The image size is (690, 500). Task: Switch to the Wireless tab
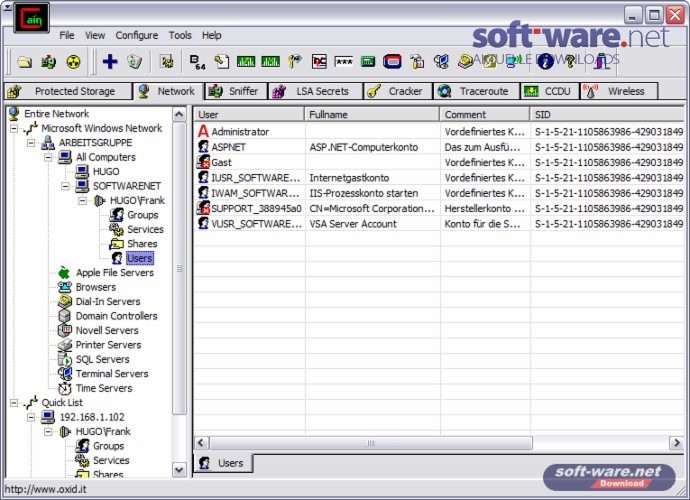coord(619,91)
